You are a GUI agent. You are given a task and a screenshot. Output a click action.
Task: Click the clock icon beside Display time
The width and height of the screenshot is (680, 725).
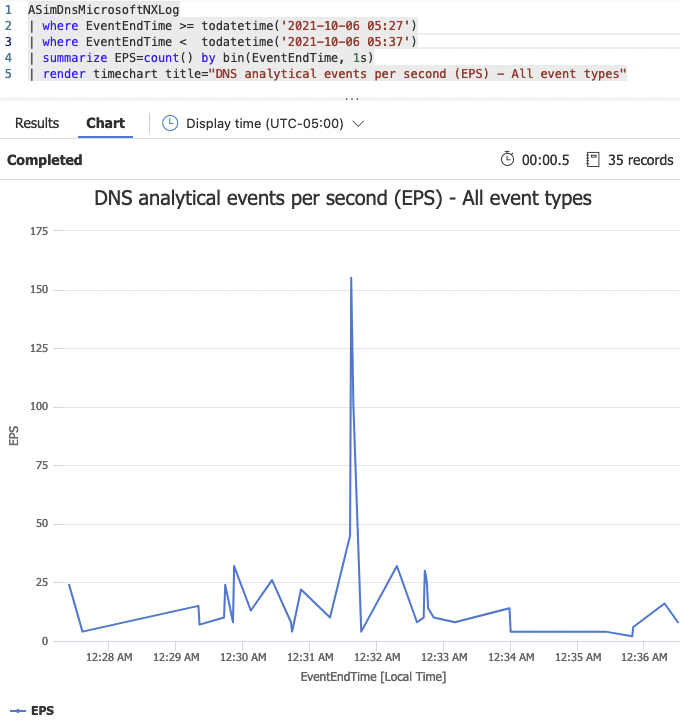(170, 123)
